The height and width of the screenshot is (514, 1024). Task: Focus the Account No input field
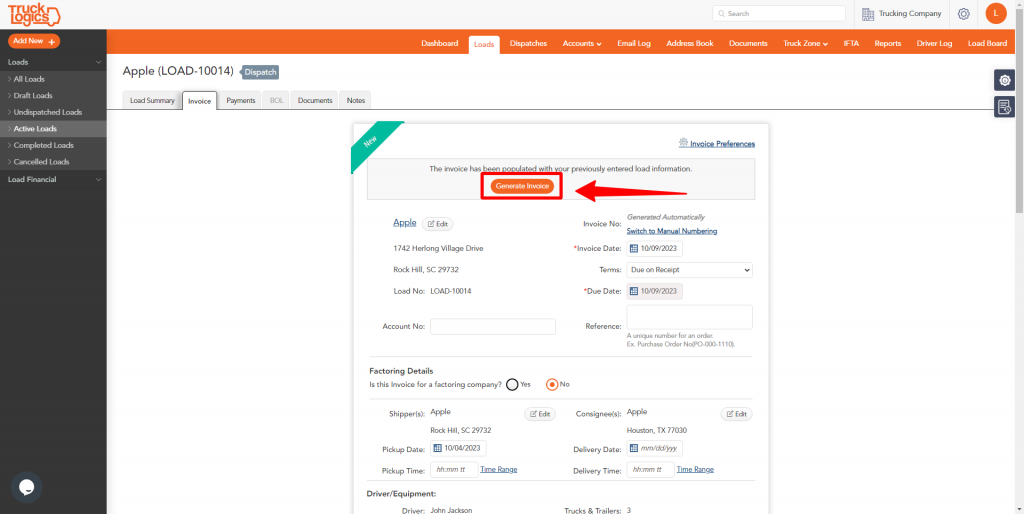pyautogui.click(x=492, y=327)
